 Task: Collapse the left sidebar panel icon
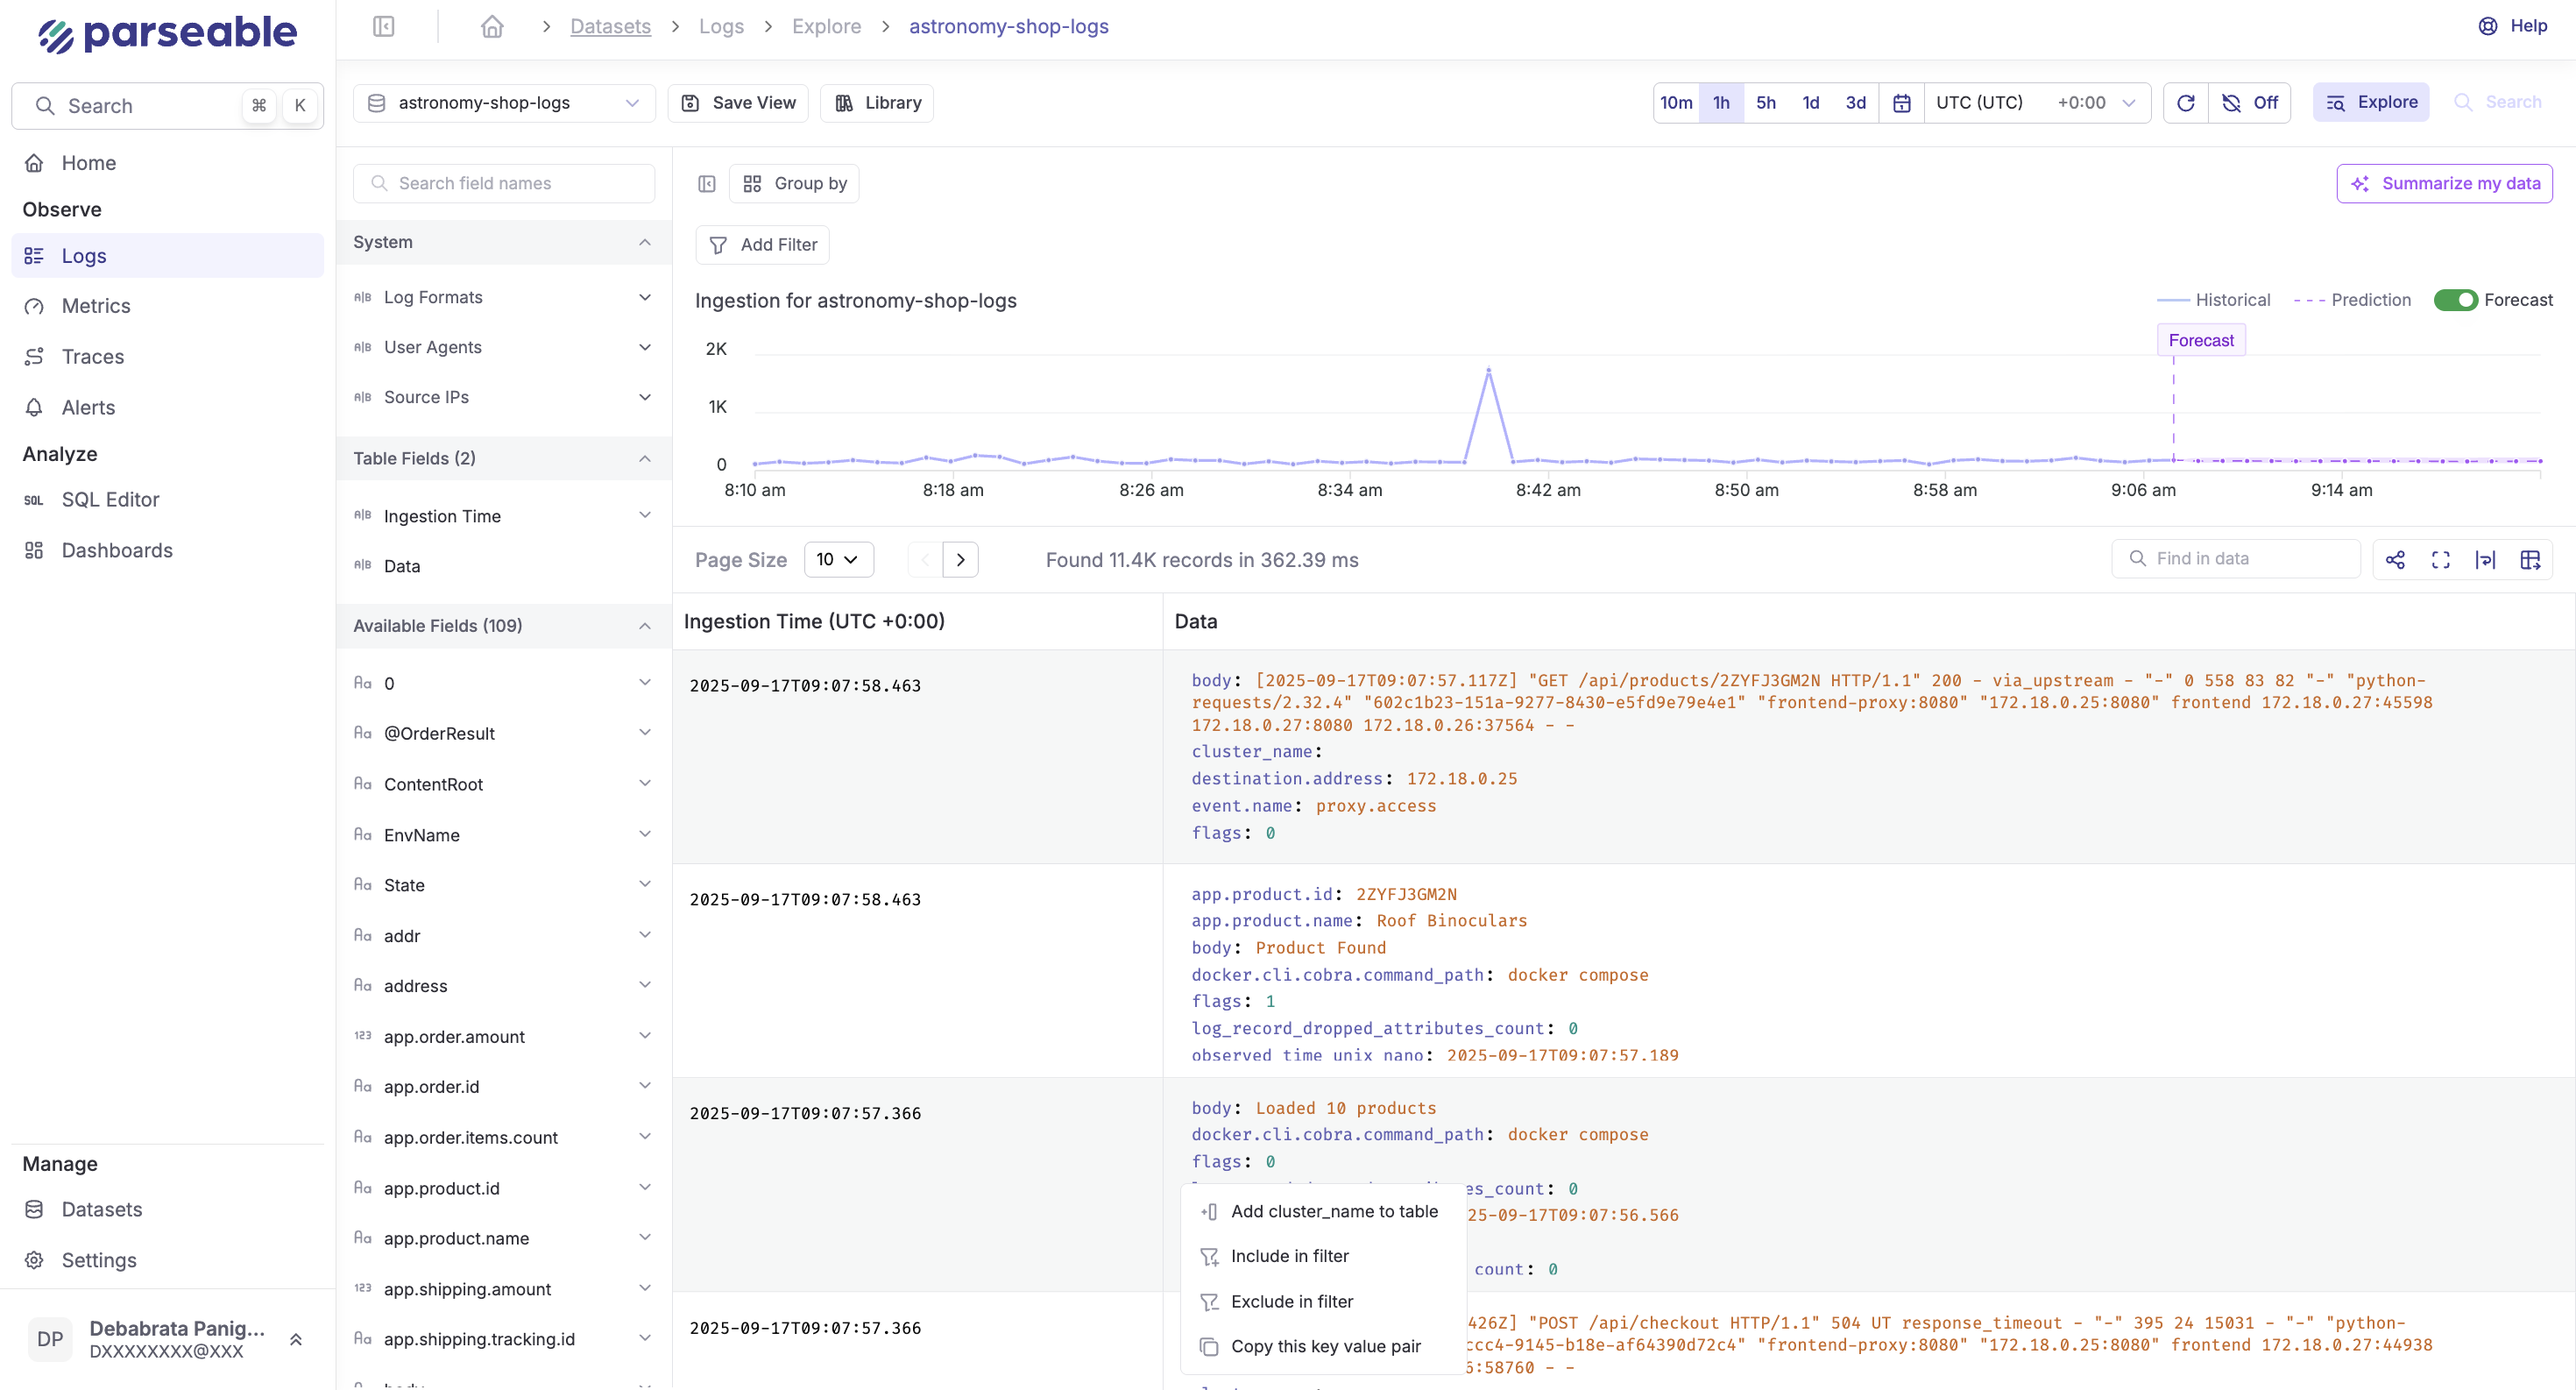click(x=384, y=27)
